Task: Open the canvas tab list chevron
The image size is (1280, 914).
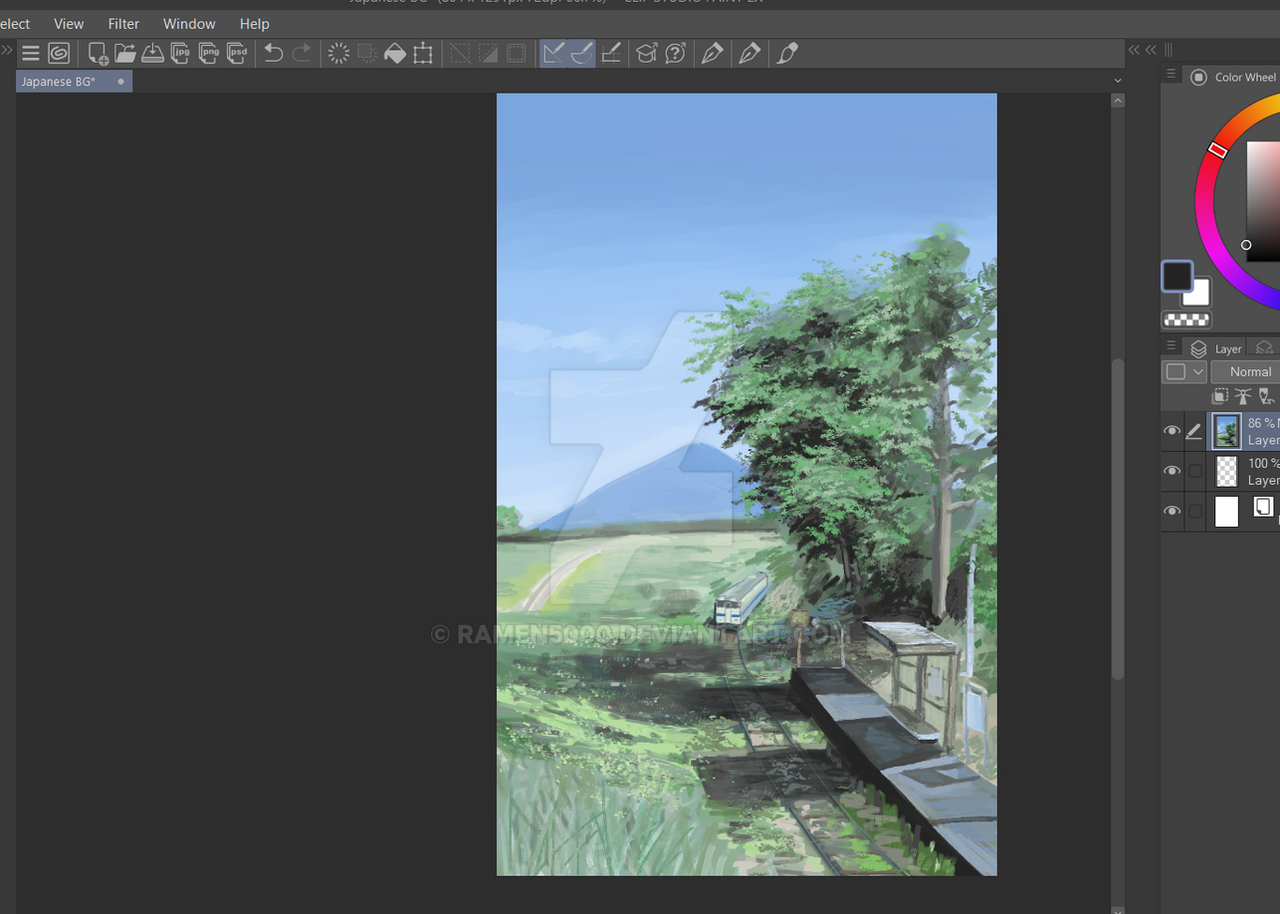Action: [x=1117, y=81]
